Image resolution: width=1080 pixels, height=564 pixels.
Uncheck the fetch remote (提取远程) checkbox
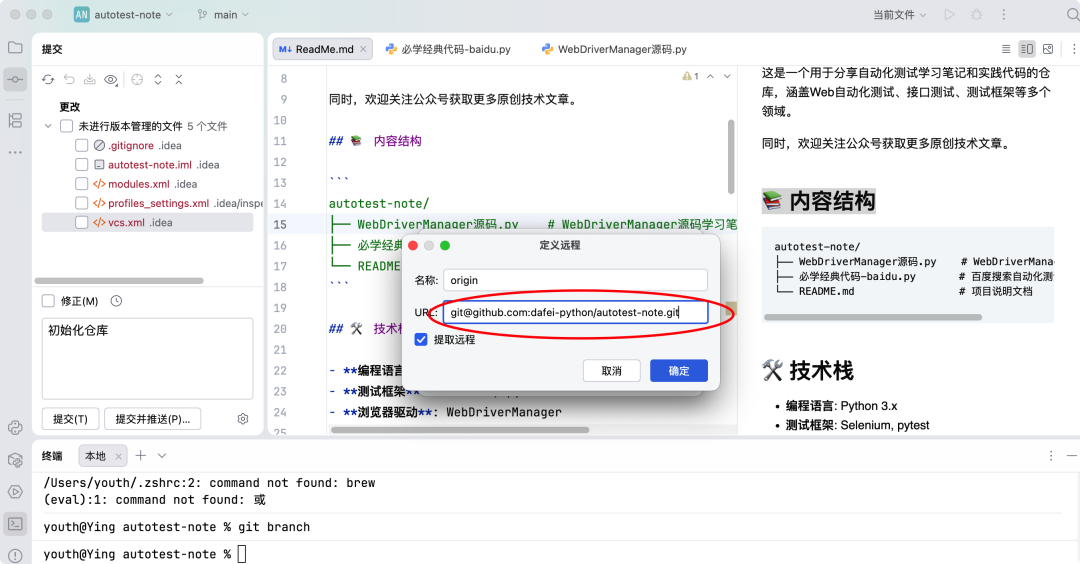click(x=421, y=340)
